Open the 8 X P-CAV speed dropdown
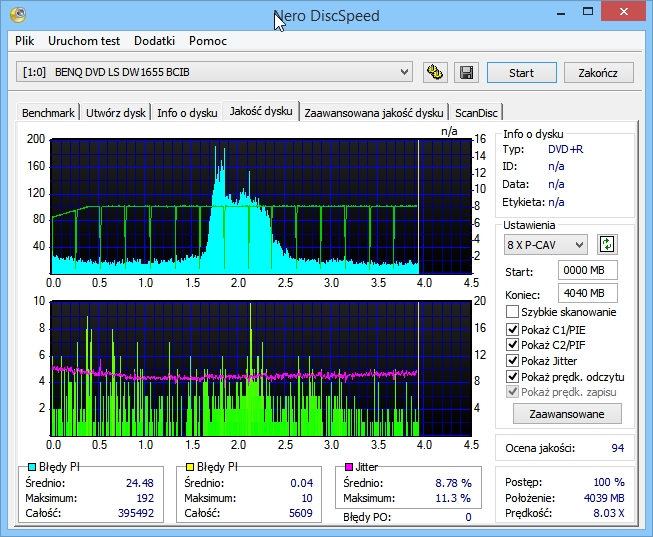 (x=546, y=245)
